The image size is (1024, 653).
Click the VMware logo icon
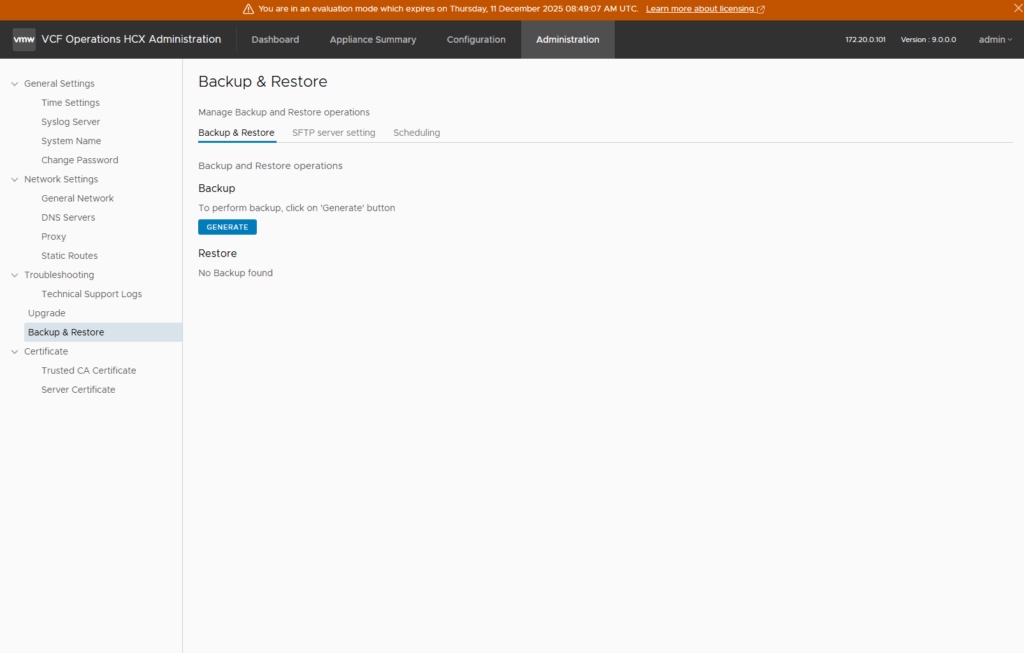[x=24, y=40]
